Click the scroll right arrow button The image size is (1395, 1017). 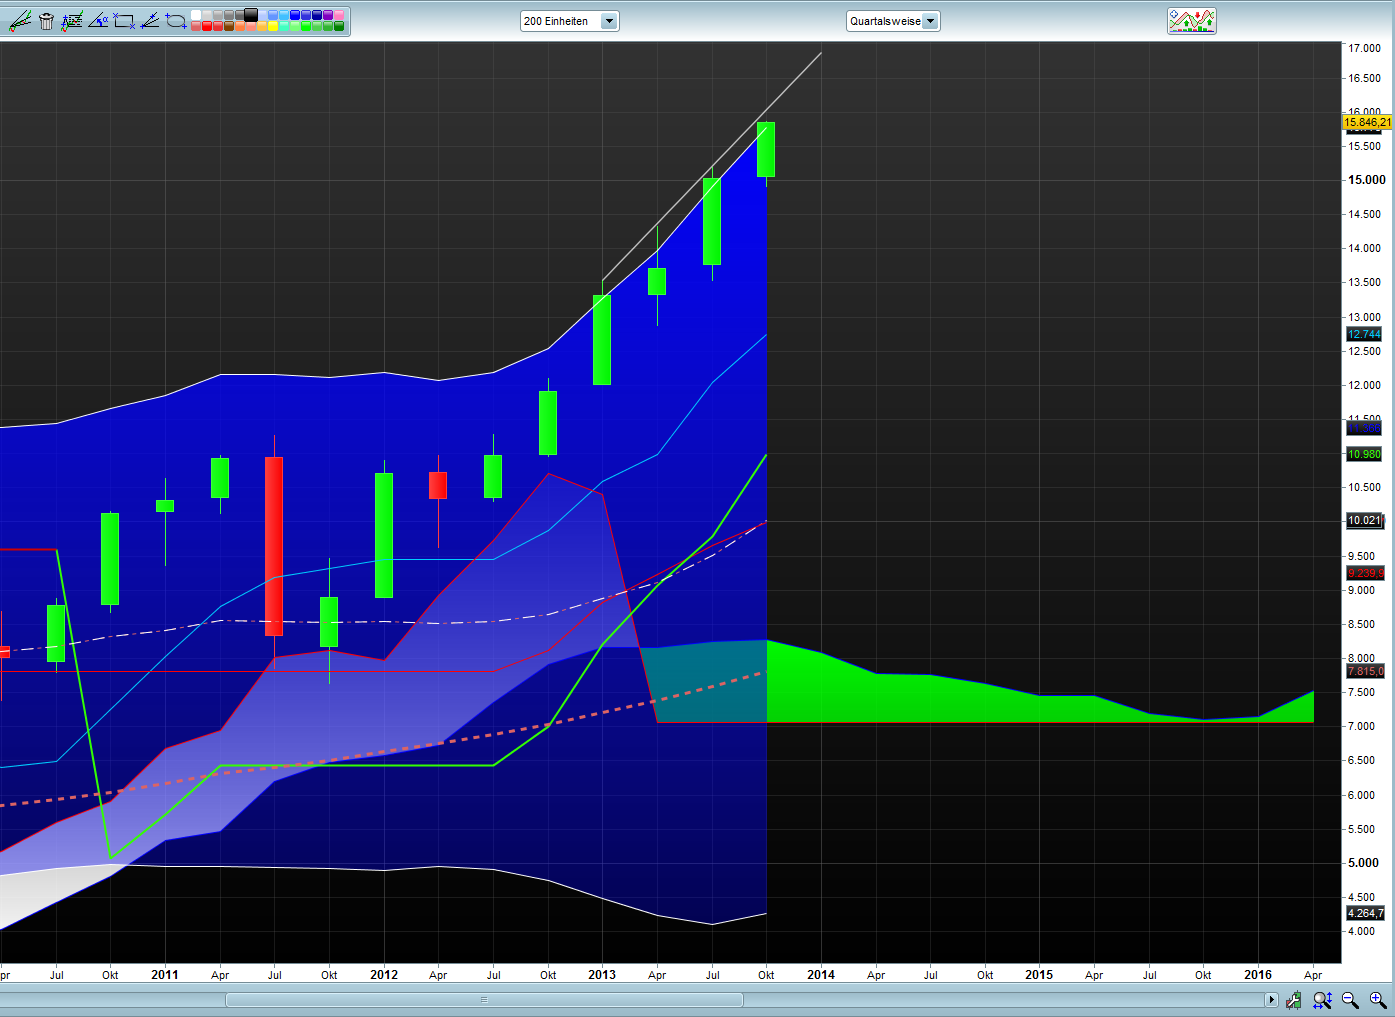1271,1000
